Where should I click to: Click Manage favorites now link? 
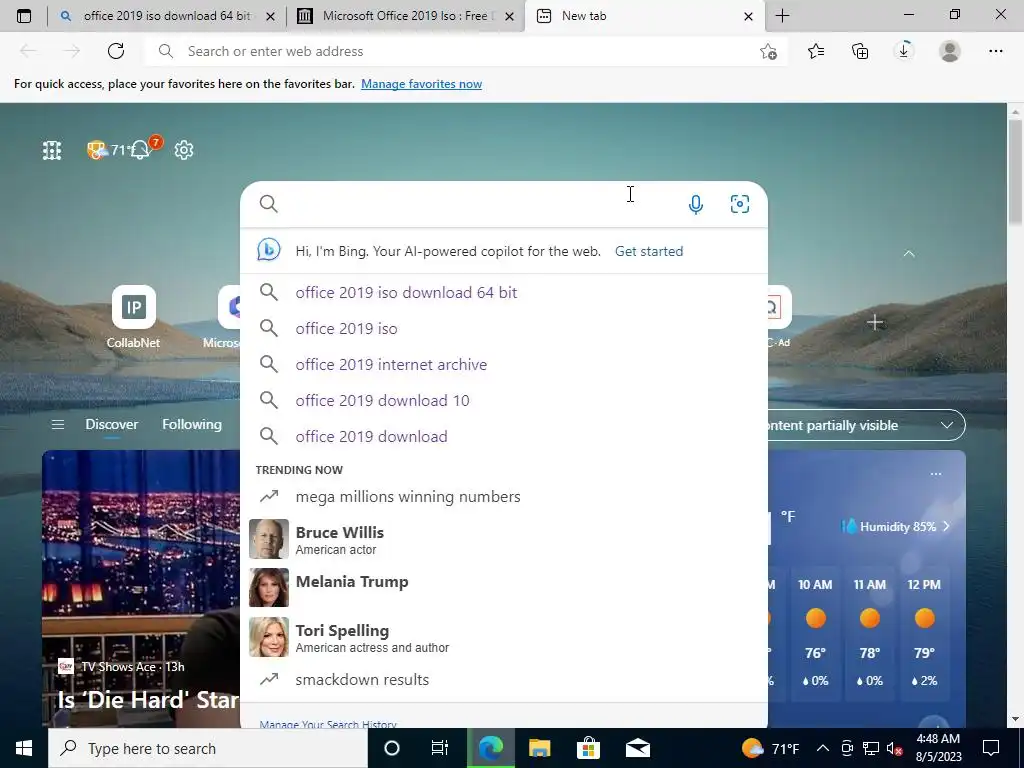click(421, 84)
